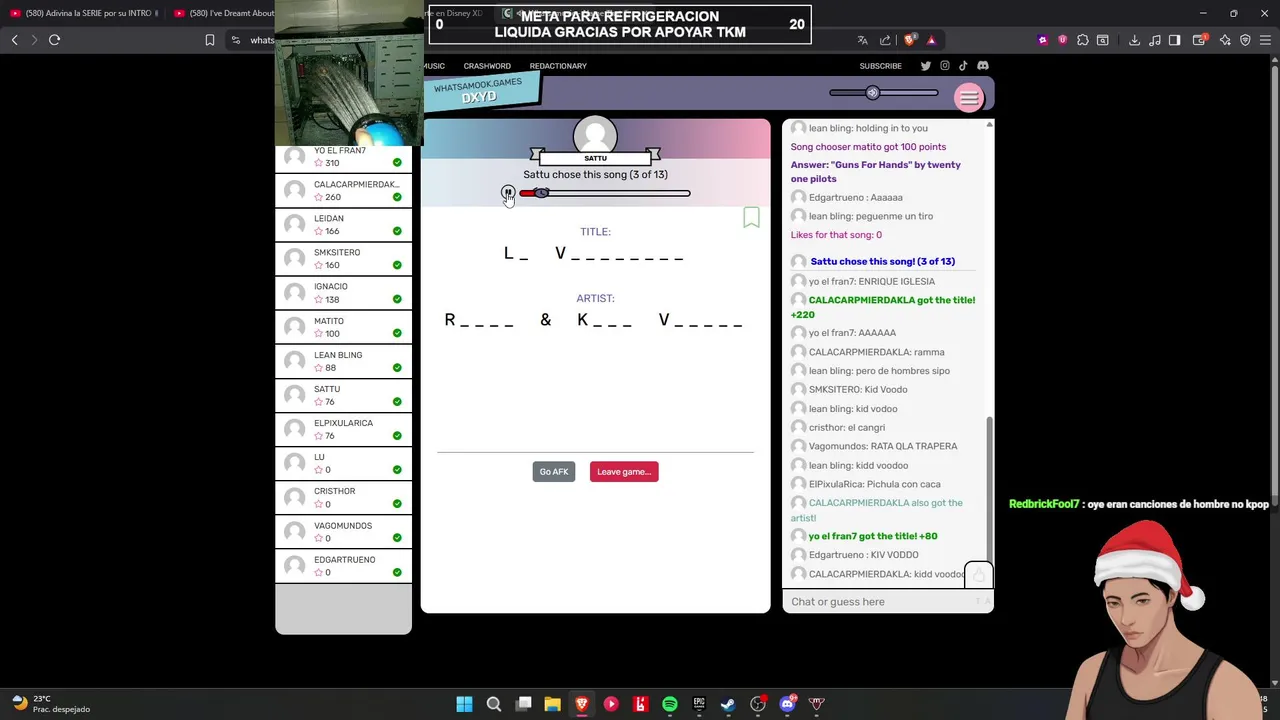The image size is (1280, 720).
Task: Open the browser extensions puzzle icon
Action: click(x=1083, y=40)
